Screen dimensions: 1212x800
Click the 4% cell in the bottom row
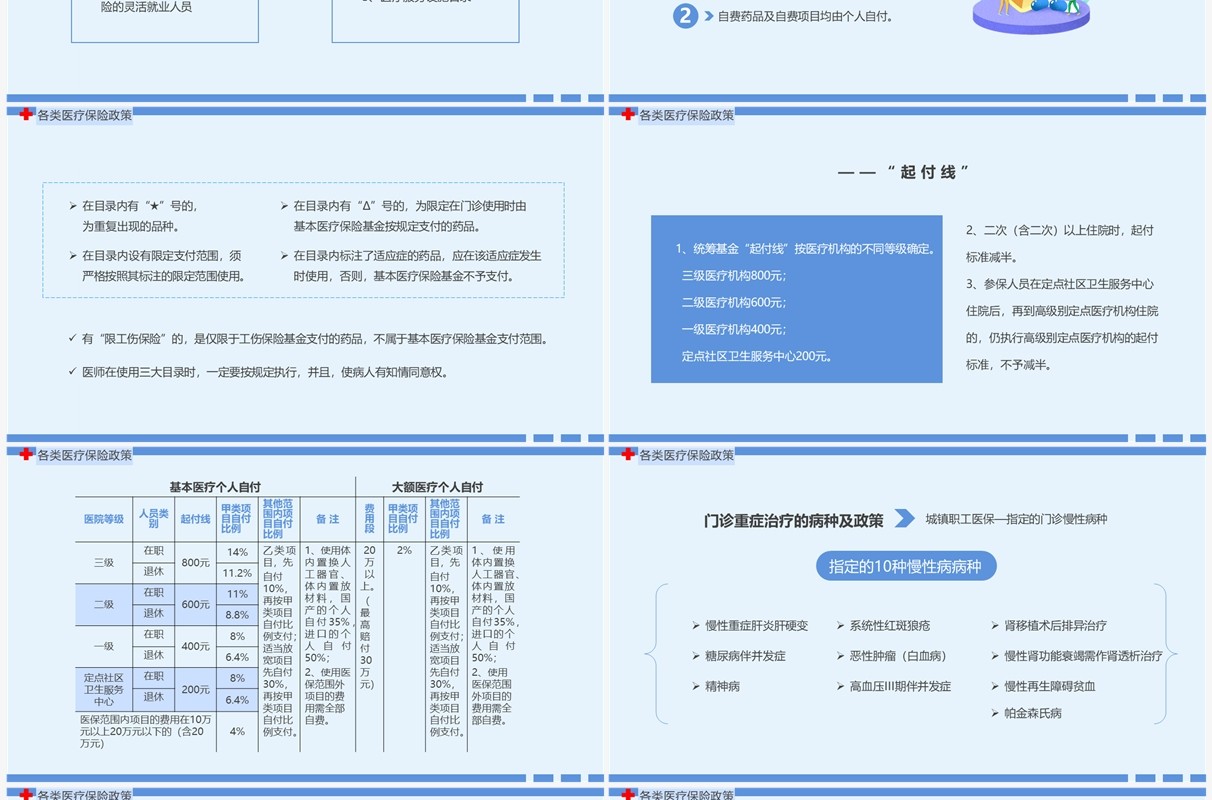pyautogui.click(x=237, y=731)
